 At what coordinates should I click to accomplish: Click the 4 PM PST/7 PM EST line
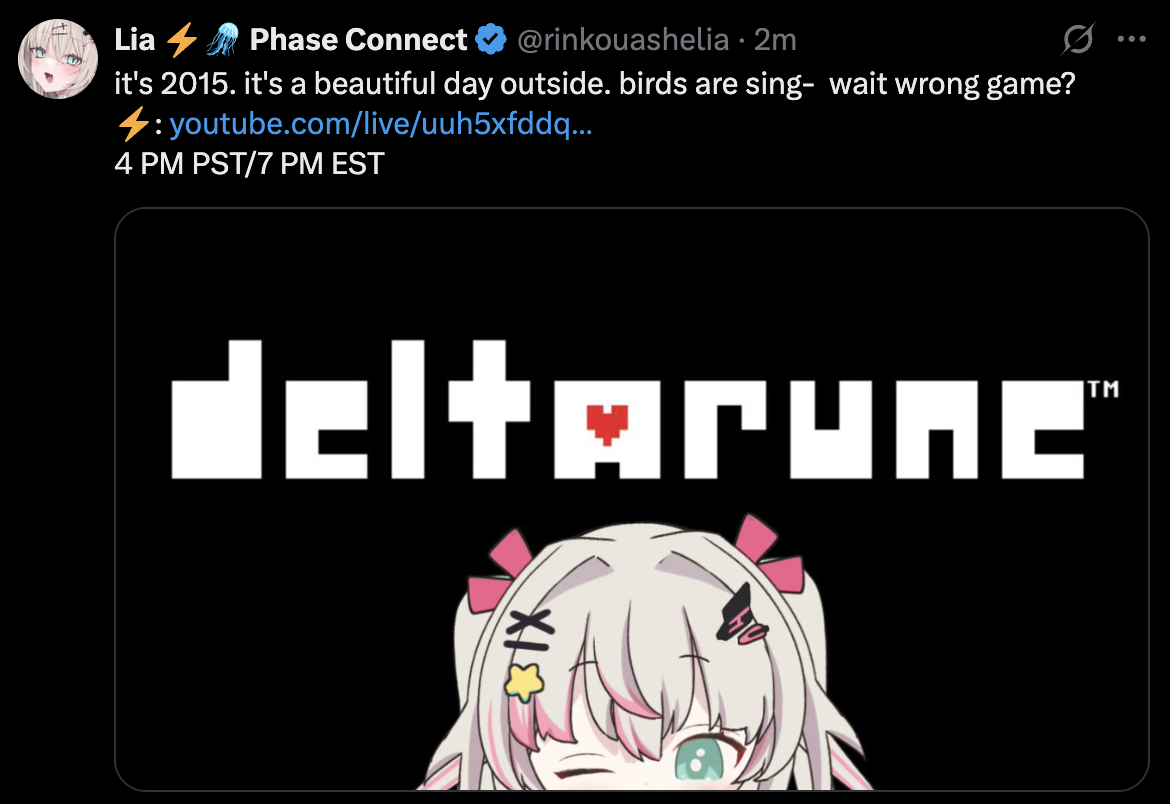[249, 163]
